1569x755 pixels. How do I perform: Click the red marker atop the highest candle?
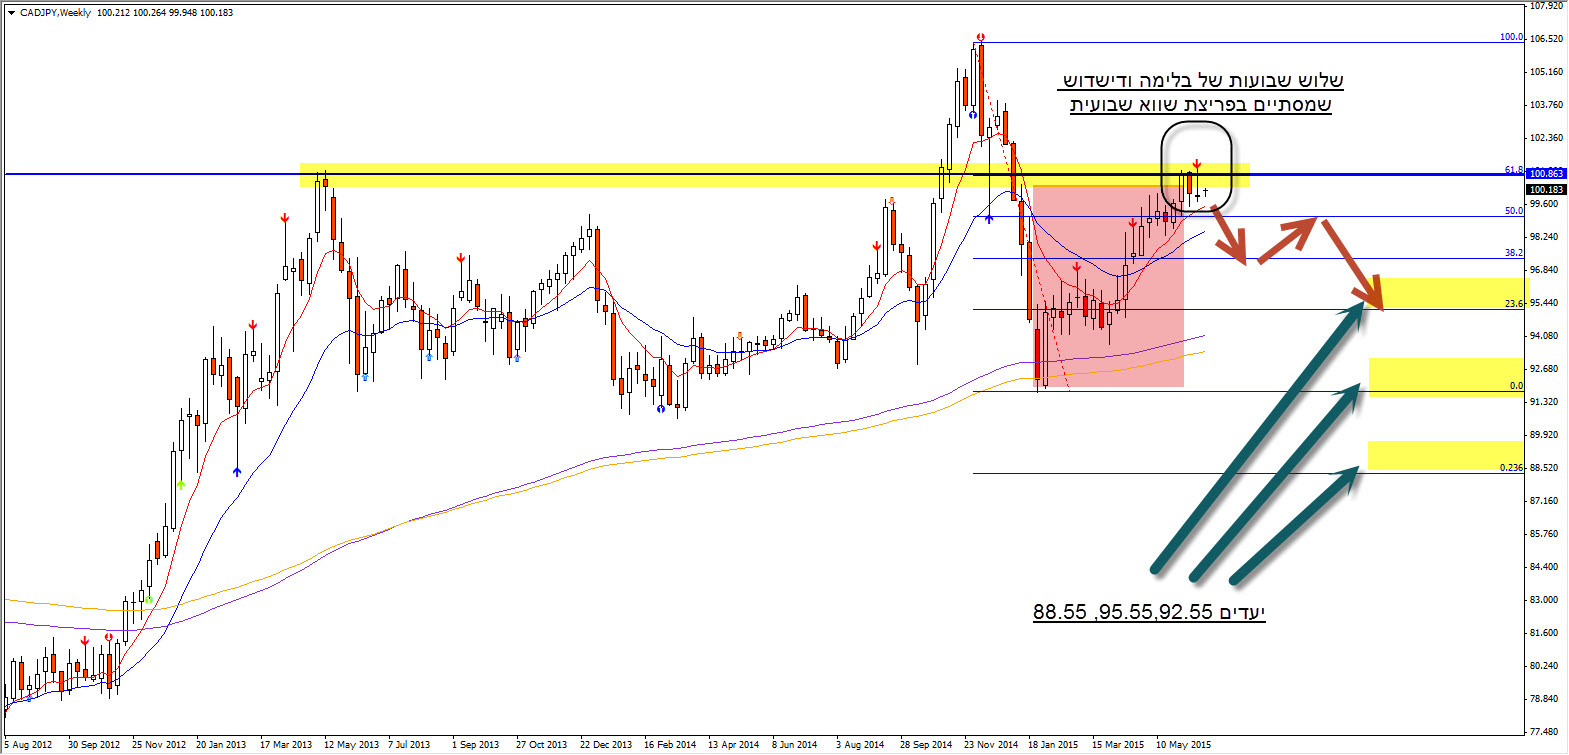pyautogui.click(x=982, y=38)
